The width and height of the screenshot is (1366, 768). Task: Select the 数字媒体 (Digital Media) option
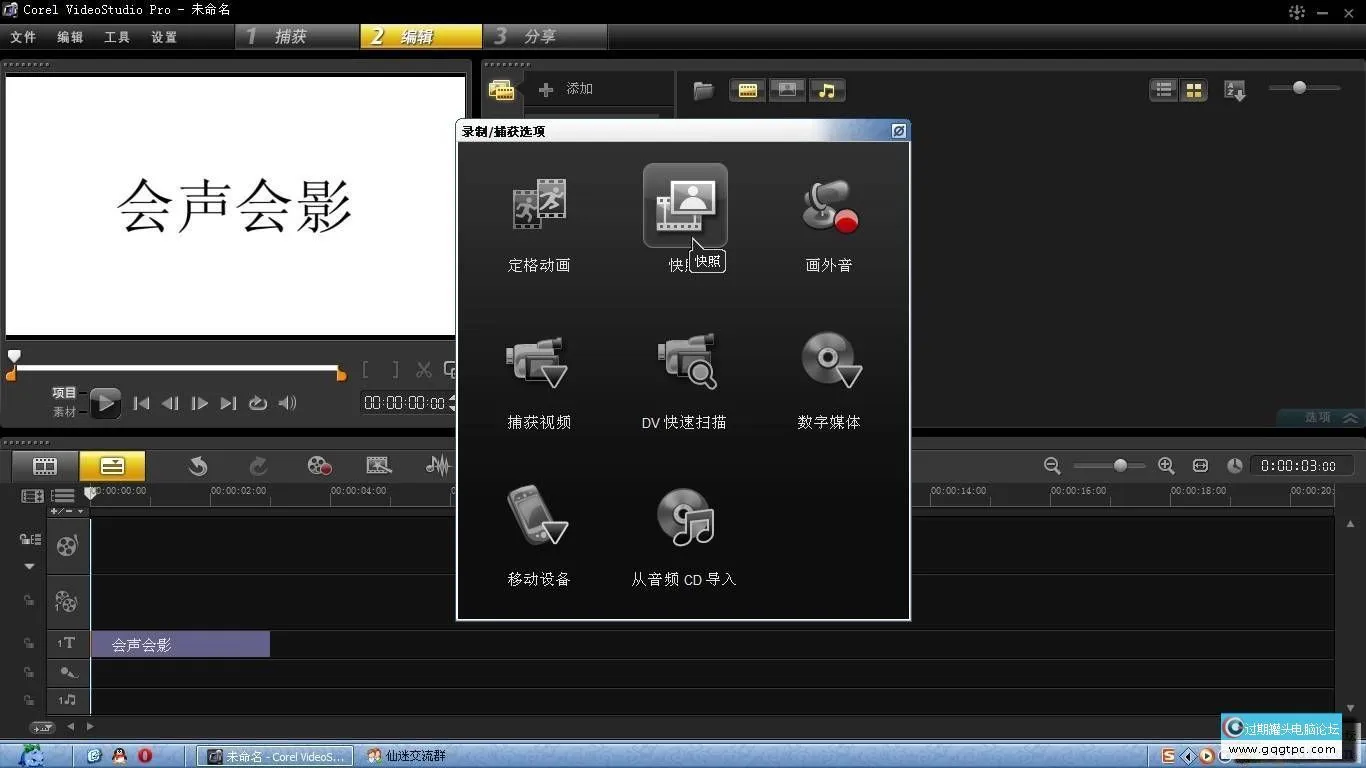pos(828,360)
